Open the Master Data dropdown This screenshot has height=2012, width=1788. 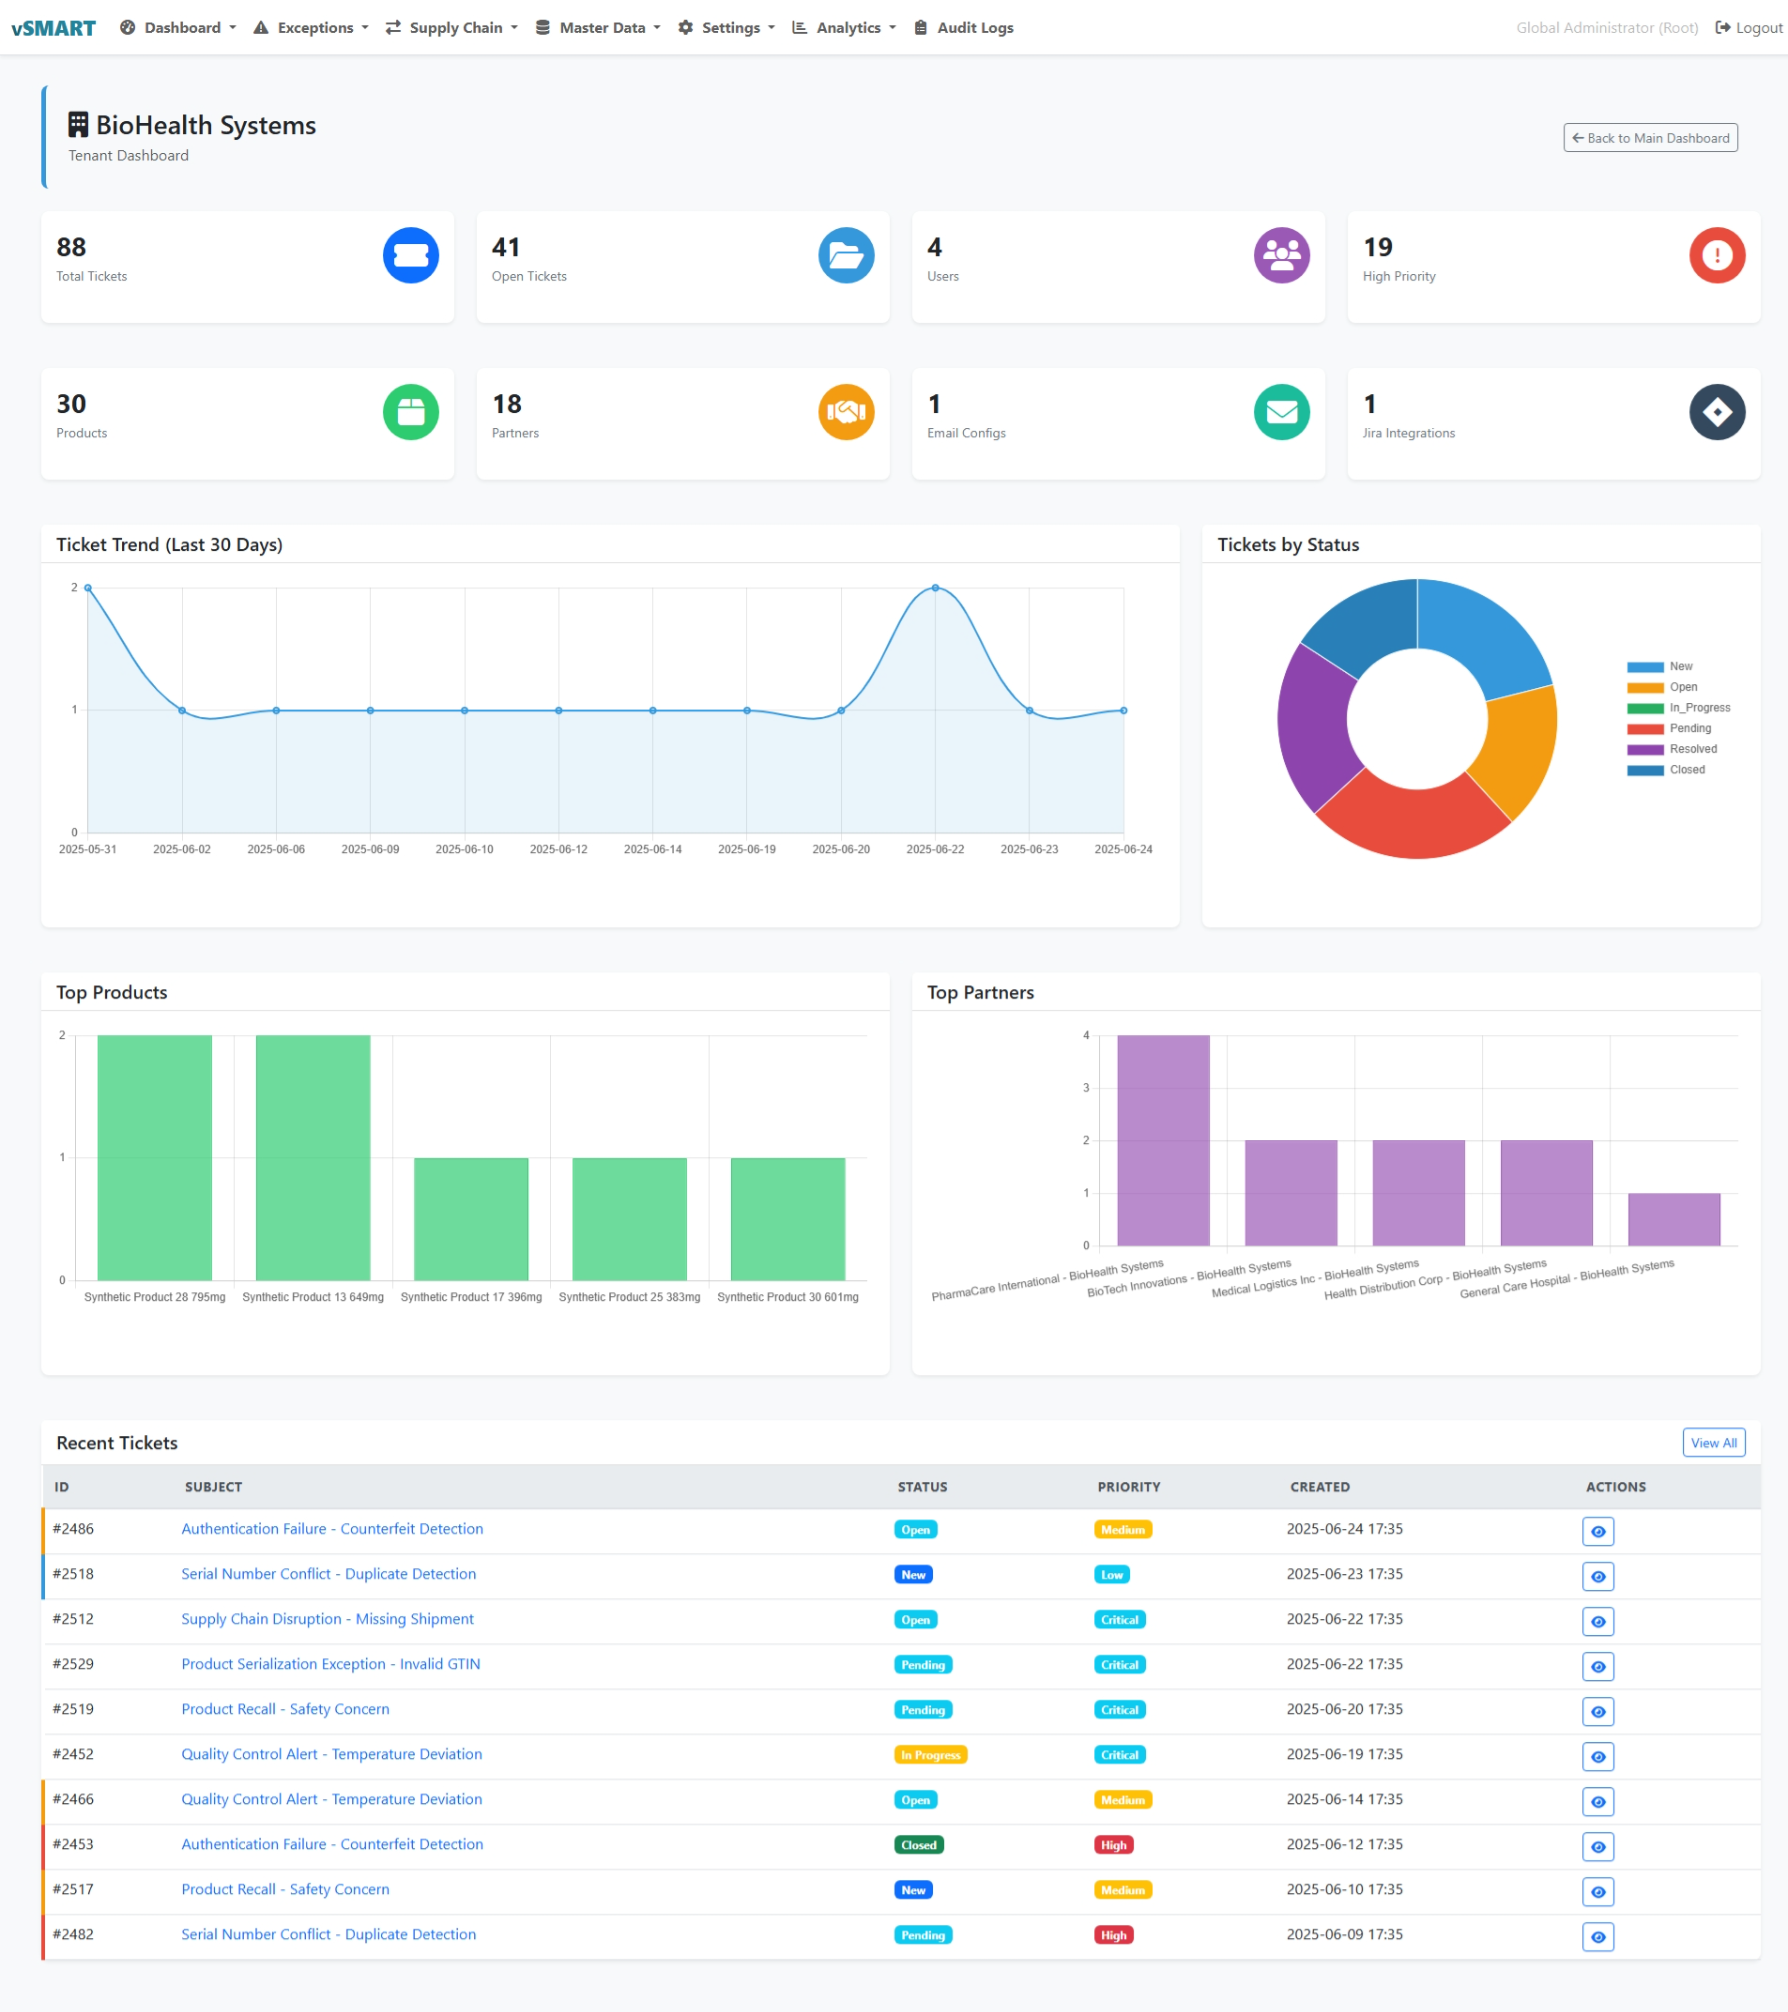click(598, 28)
